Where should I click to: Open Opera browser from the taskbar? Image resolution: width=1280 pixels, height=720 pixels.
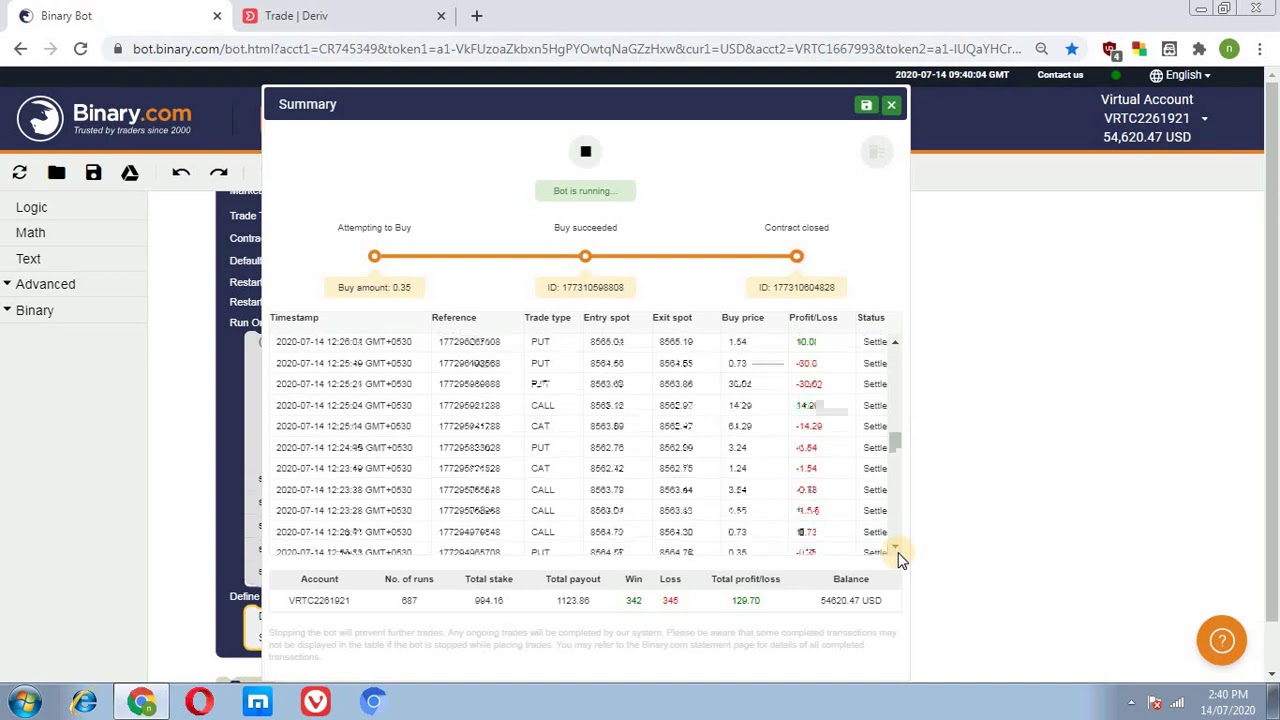coord(199,702)
